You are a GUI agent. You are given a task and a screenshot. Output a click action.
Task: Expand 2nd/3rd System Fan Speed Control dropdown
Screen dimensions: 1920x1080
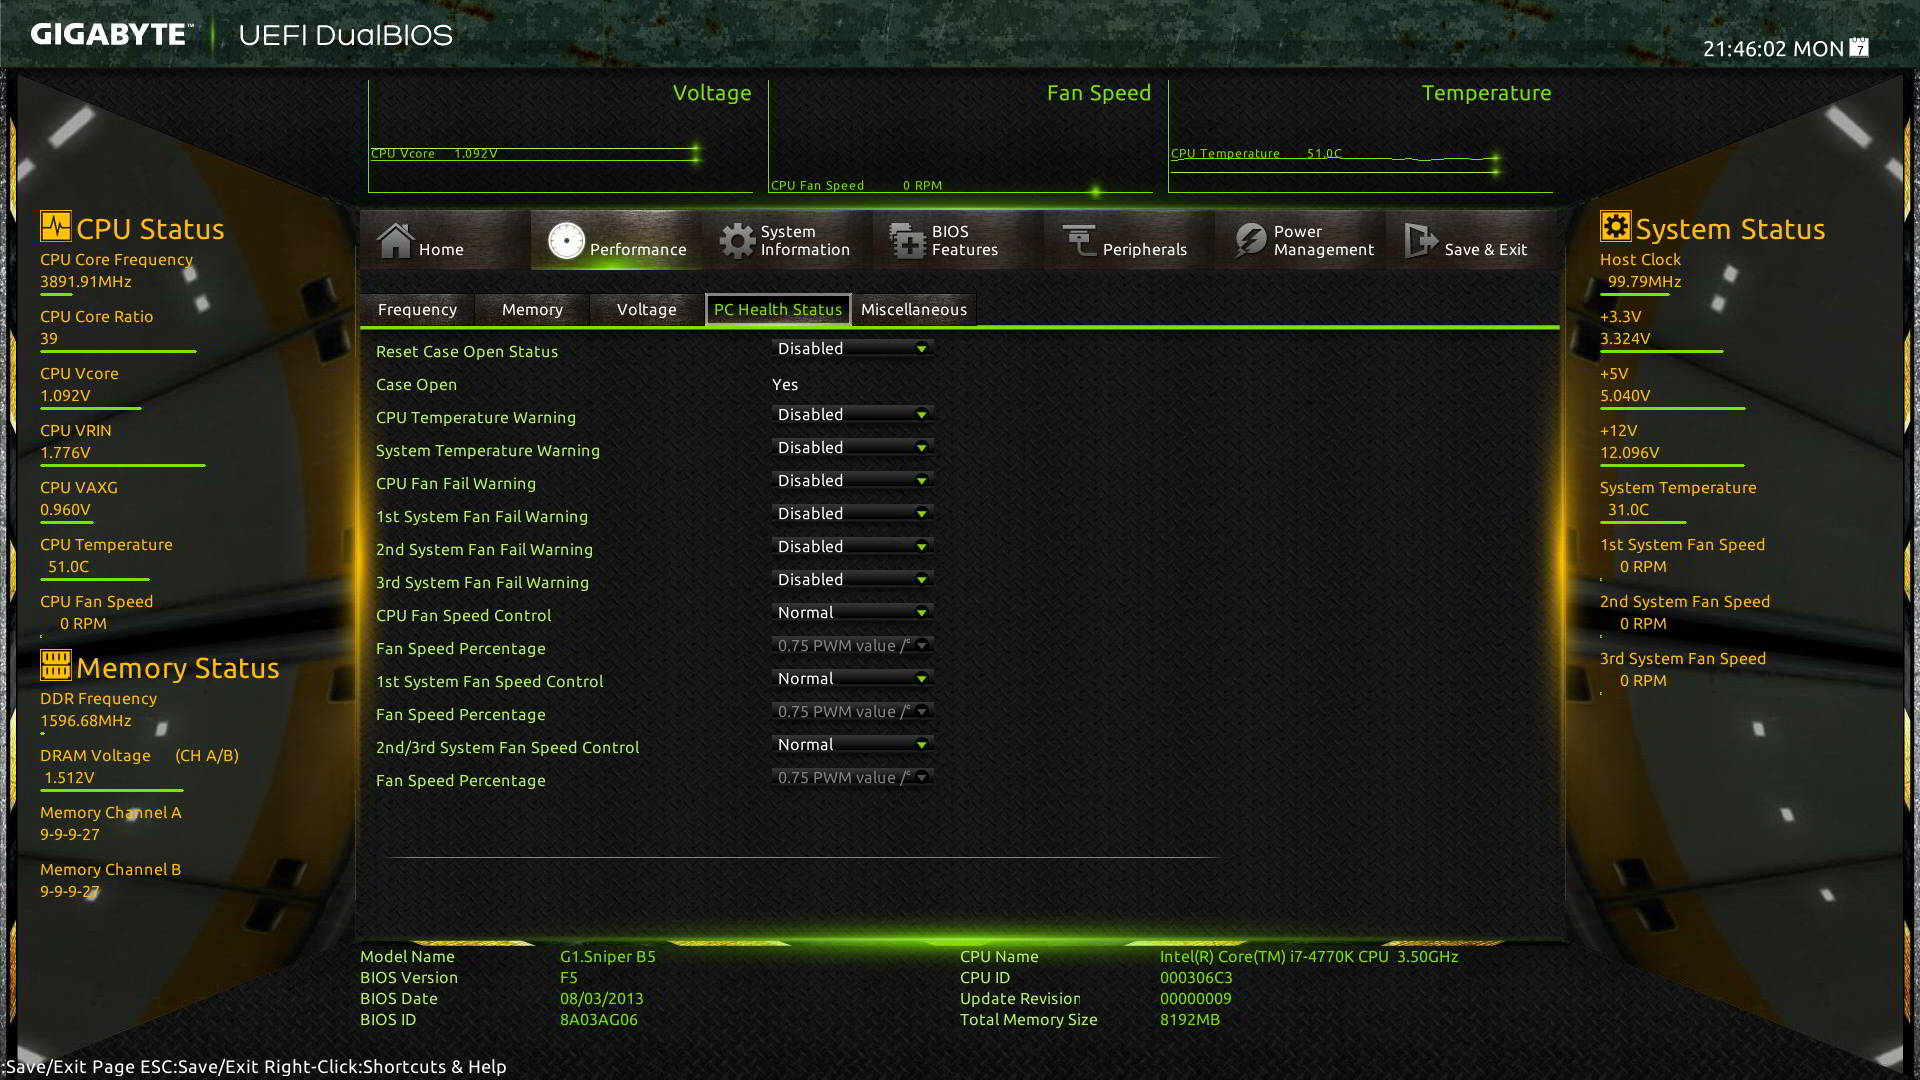[853, 744]
